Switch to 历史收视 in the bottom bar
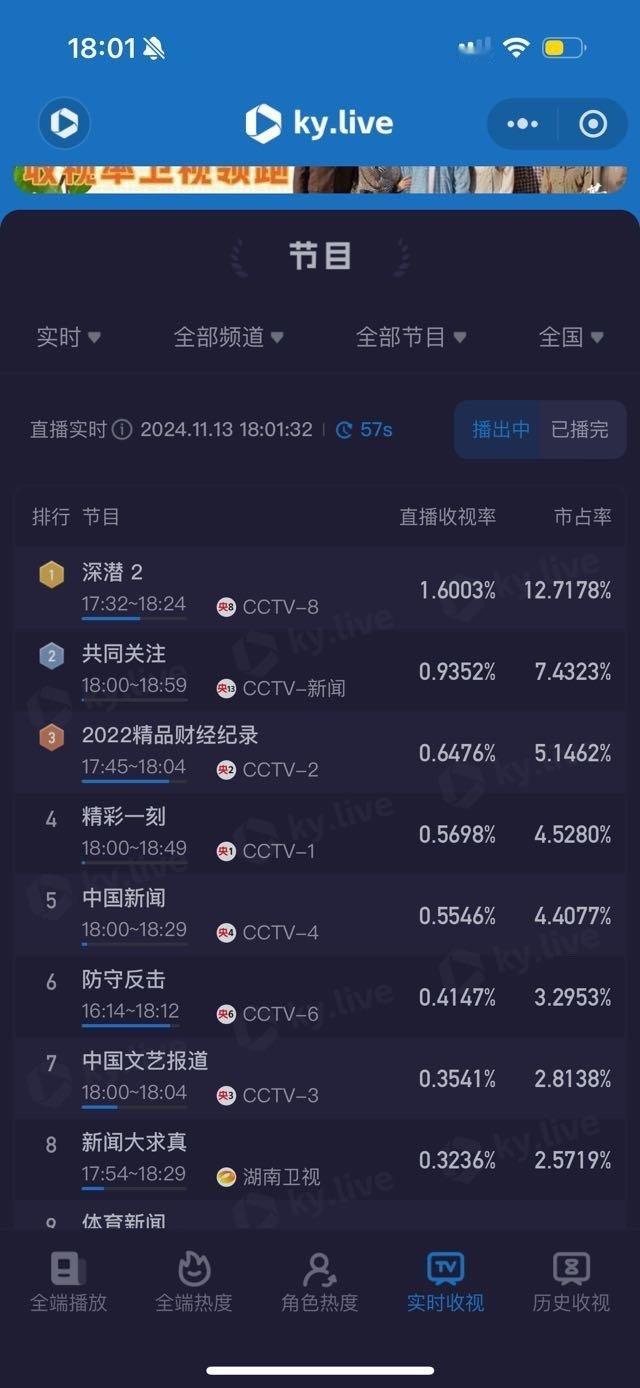This screenshot has width=640, height=1388. coord(571,1281)
